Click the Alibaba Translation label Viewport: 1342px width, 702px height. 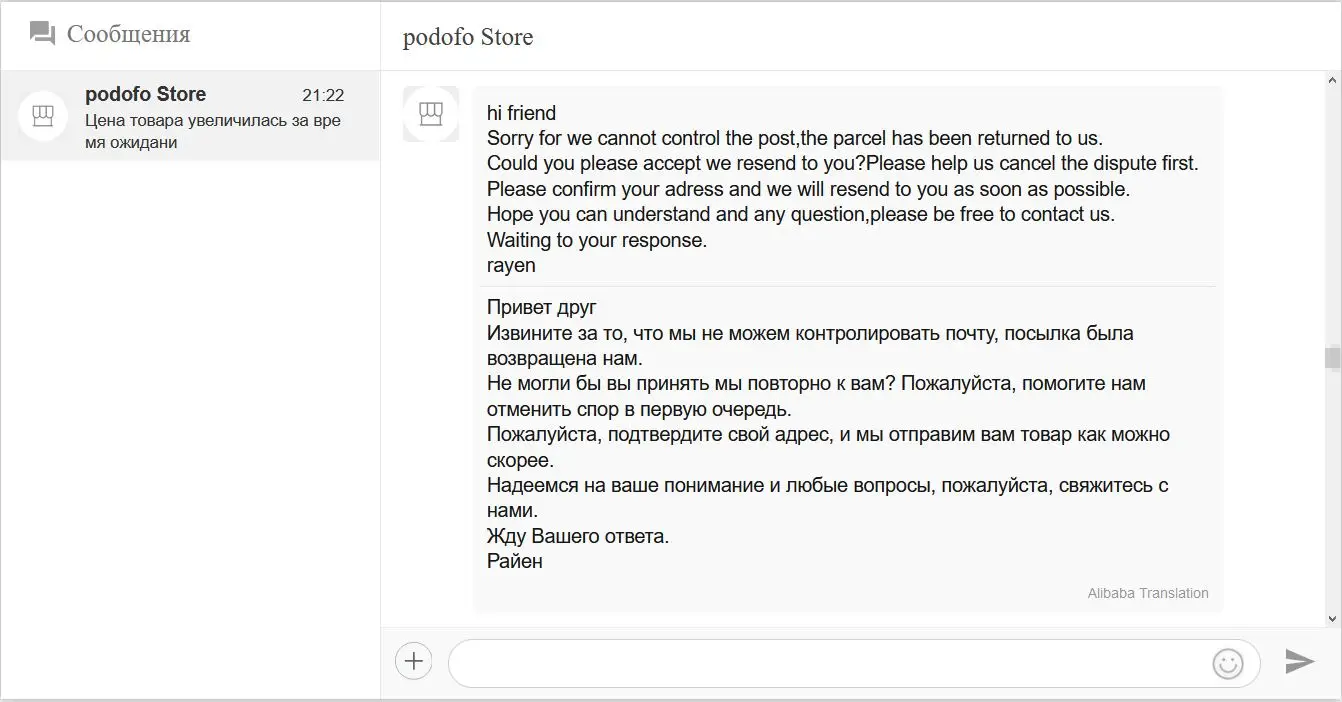1147,593
